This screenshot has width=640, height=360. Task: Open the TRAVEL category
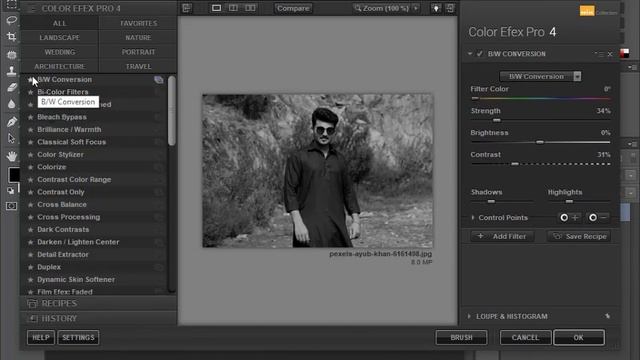(138, 67)
